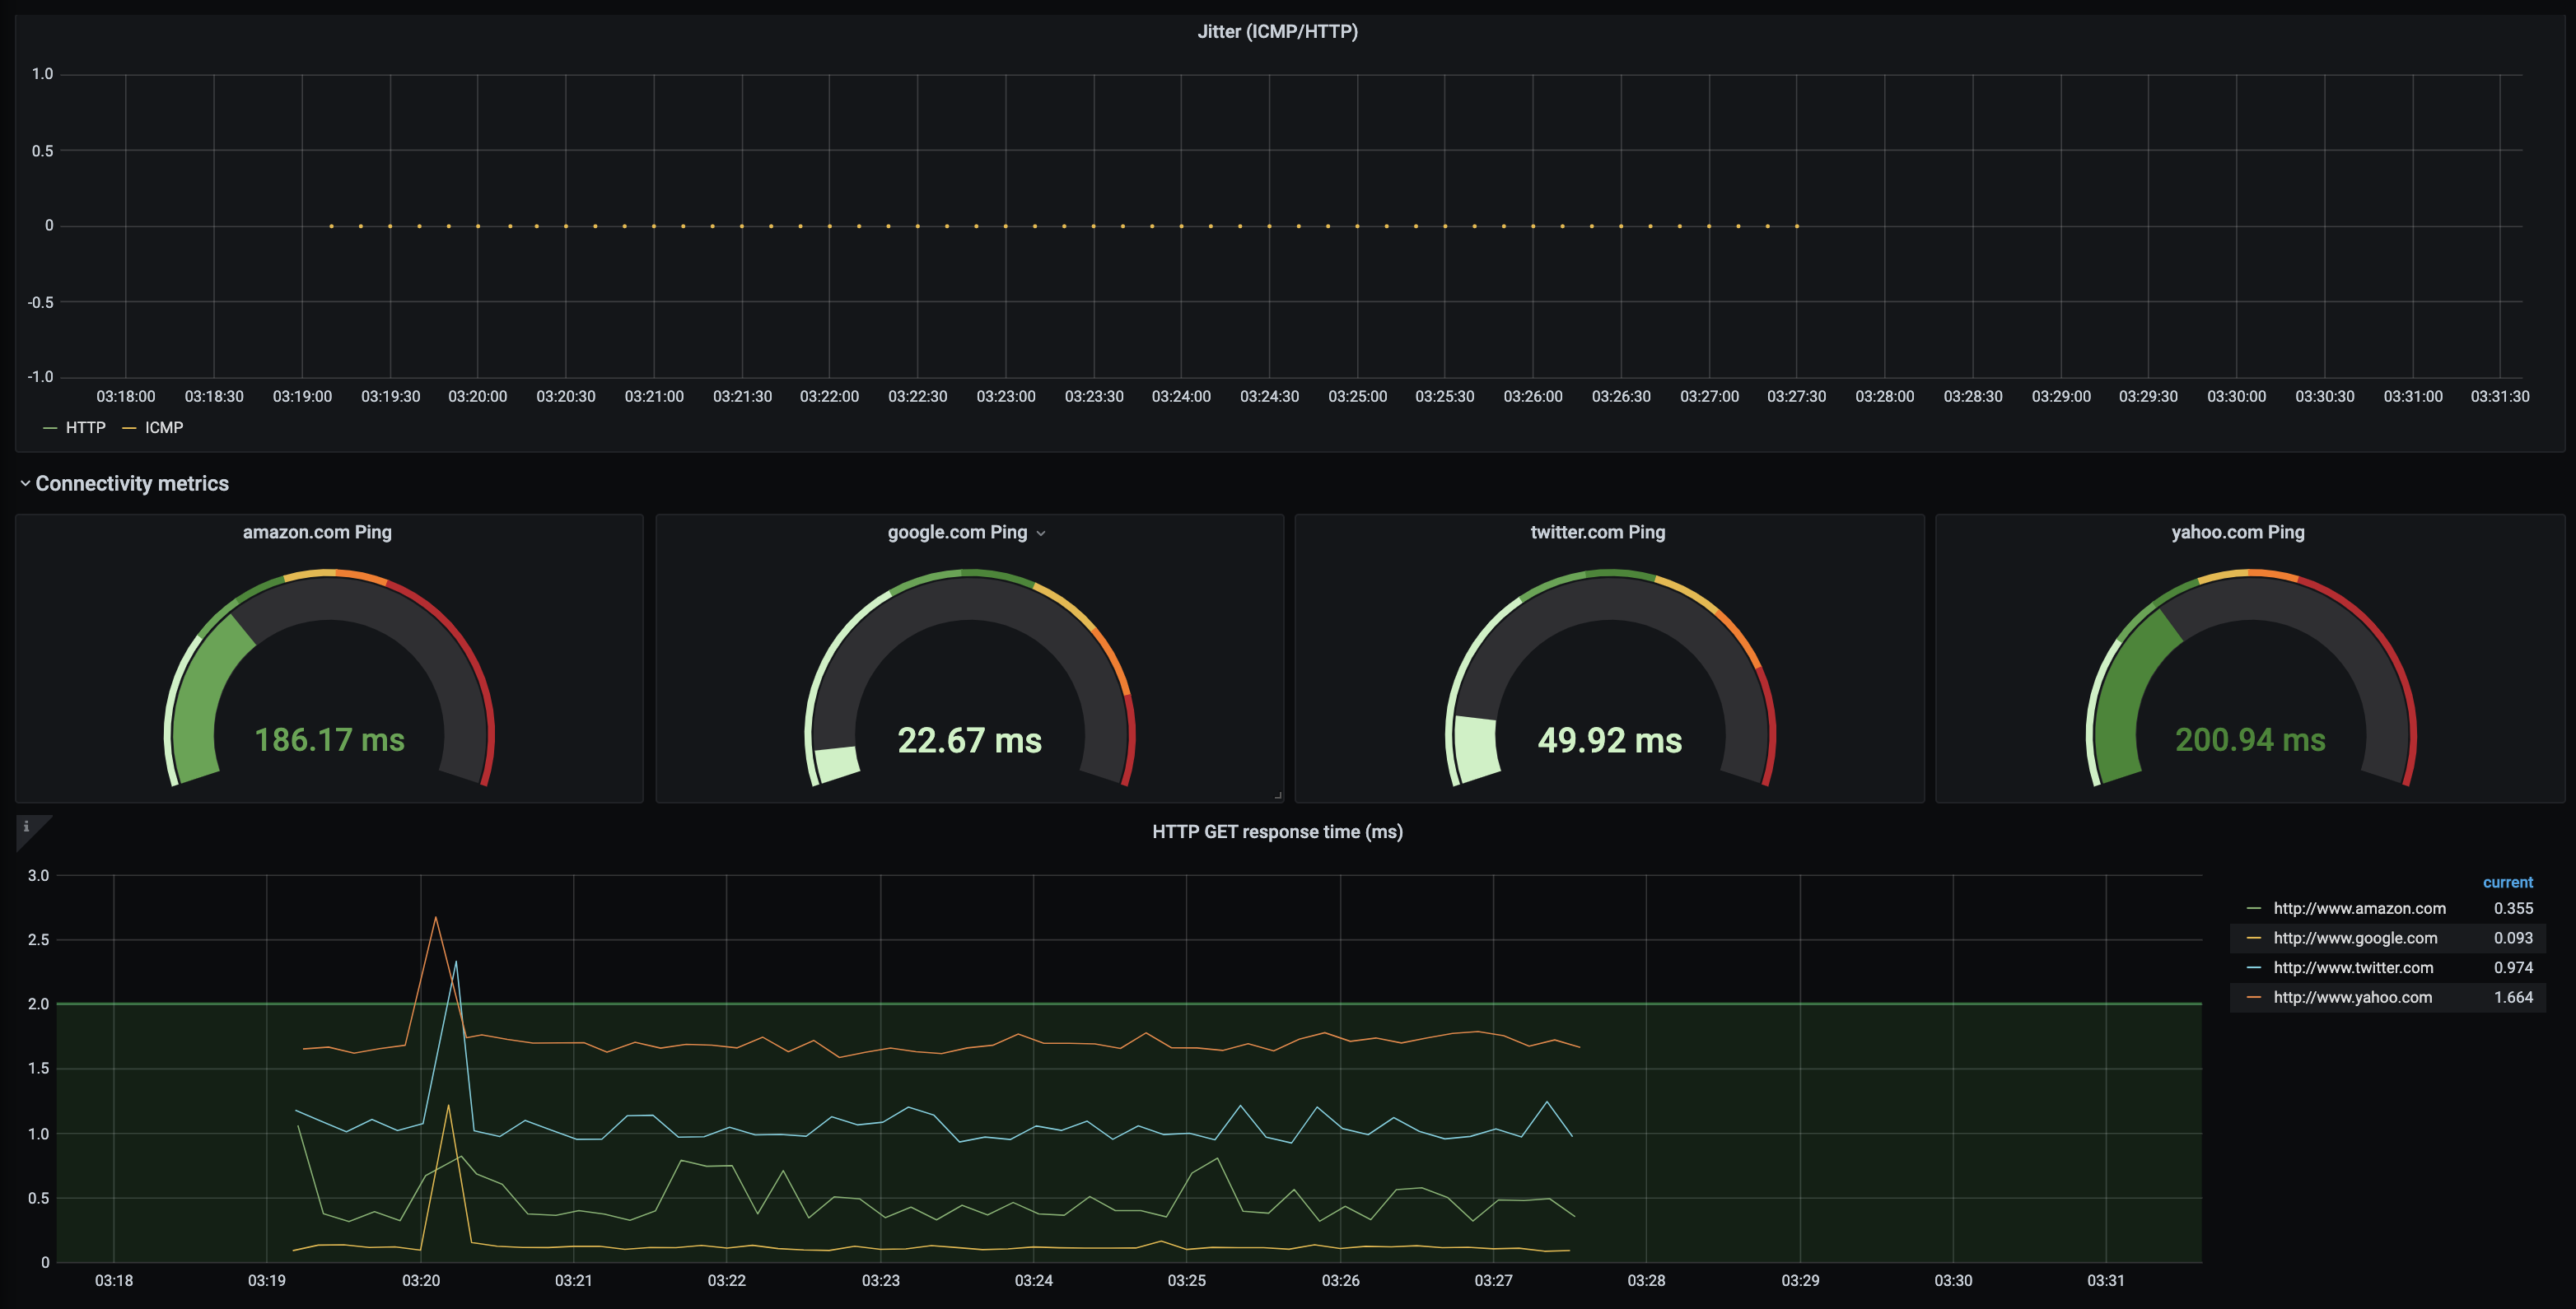The height and width of the screenshot is (1309, 2576).
Task: Toggle the HTTP series in Jitter legend
Action: 85,428
